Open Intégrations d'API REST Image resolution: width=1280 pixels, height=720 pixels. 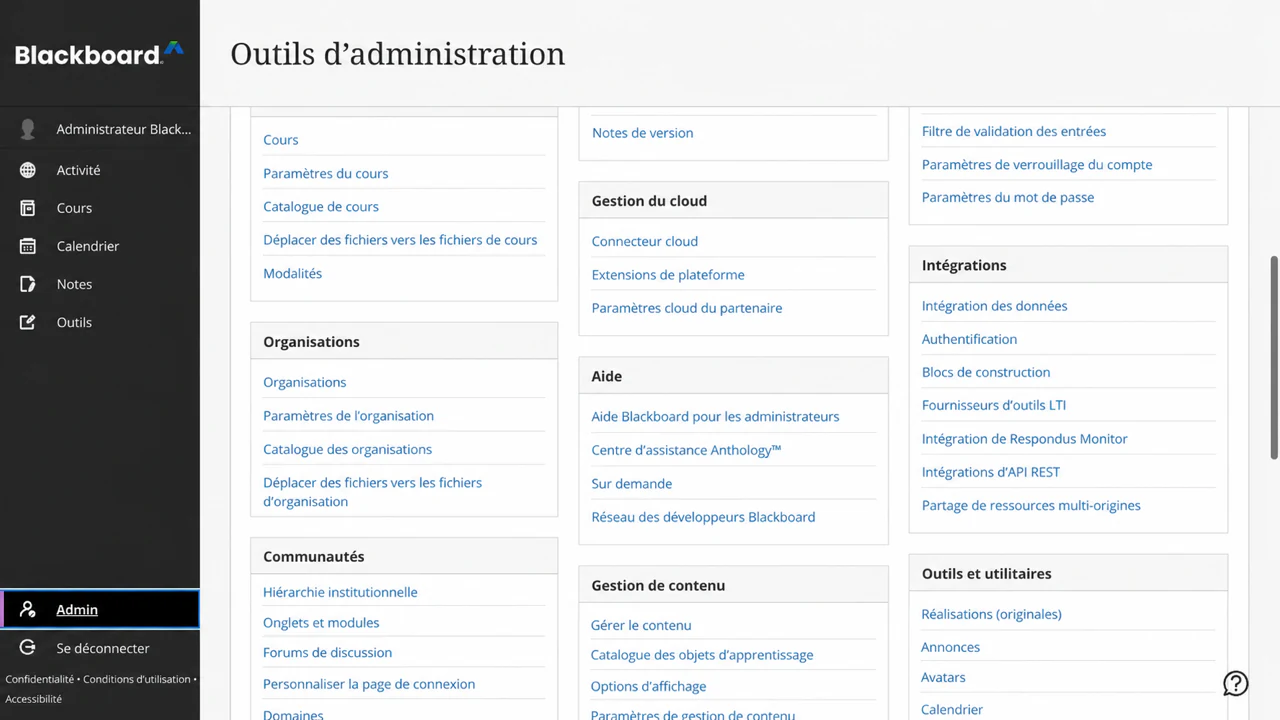[x=990, y=472]
